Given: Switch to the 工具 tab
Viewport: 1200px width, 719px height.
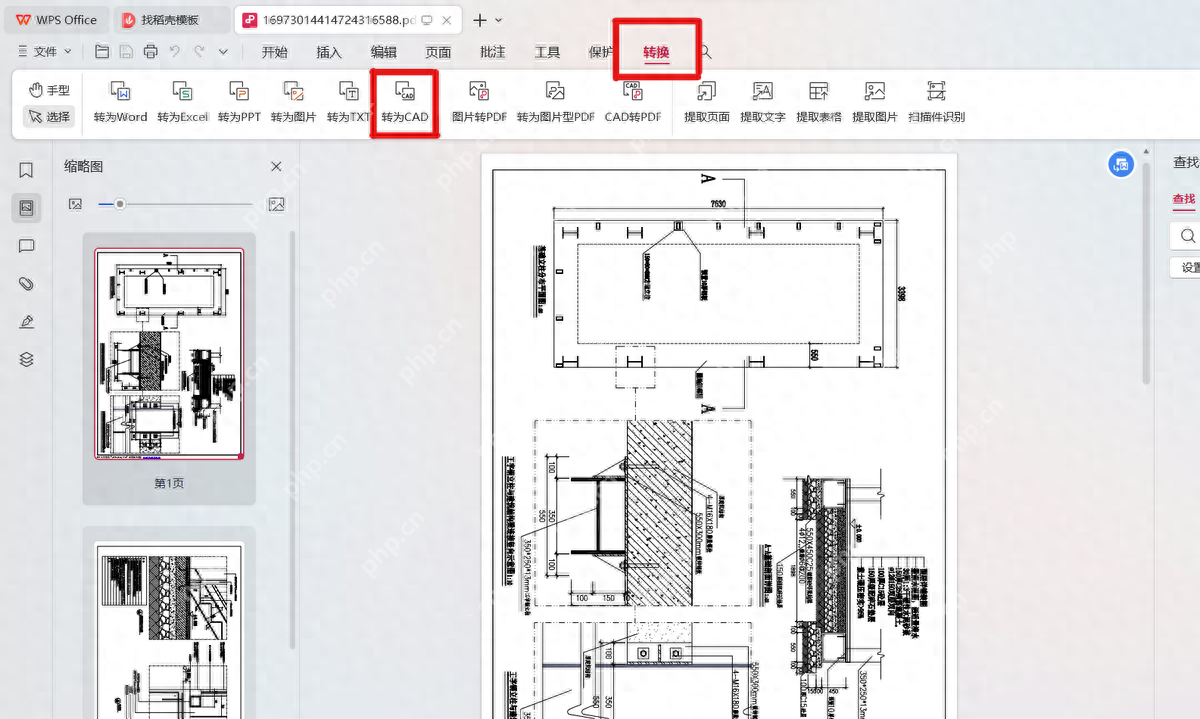Looking at the screenshot, I should [547, 52].
